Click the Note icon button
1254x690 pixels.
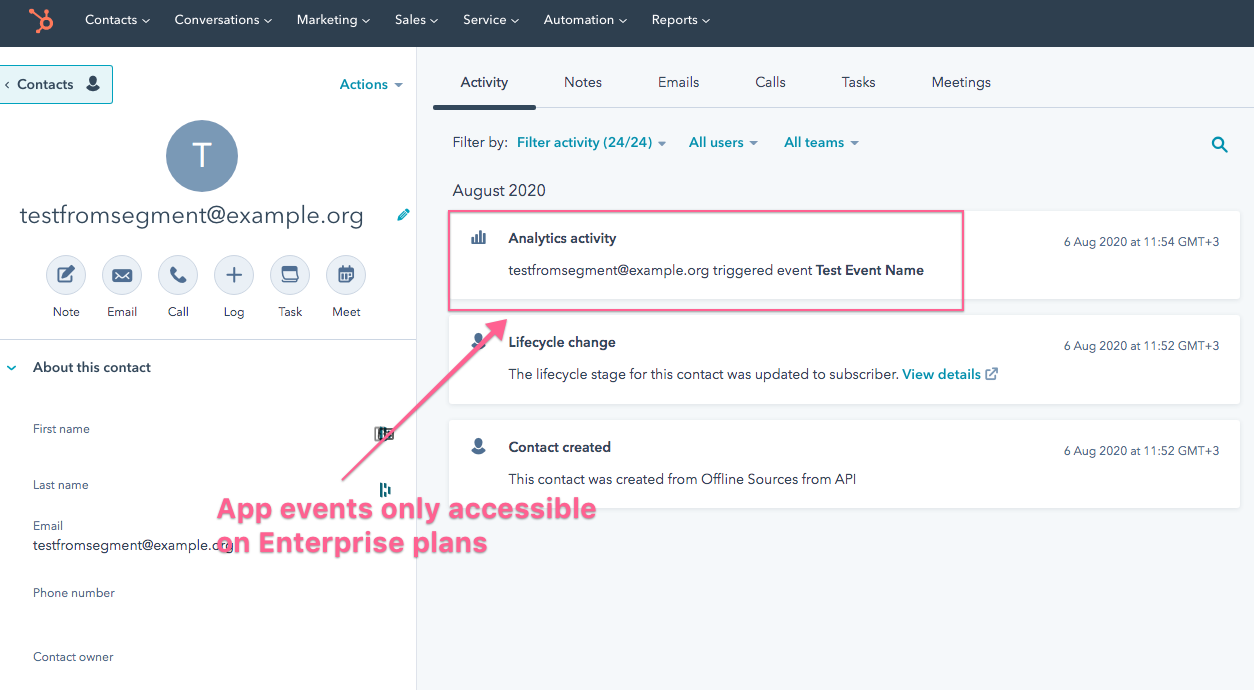click(66, 275)
